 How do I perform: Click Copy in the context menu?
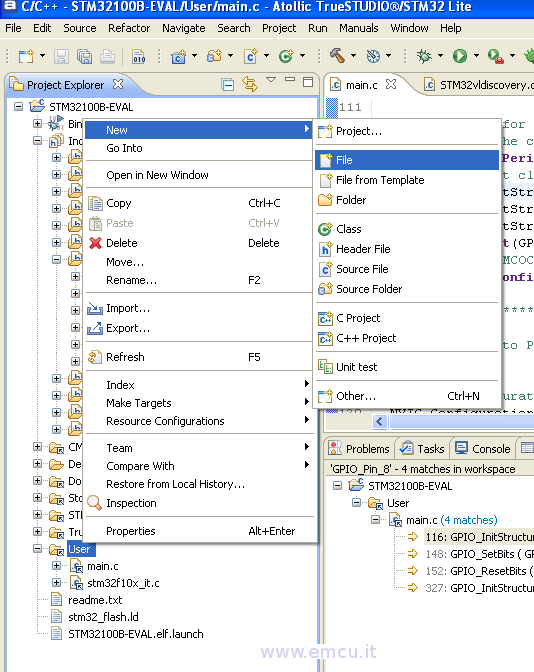[x=199, y=203]
